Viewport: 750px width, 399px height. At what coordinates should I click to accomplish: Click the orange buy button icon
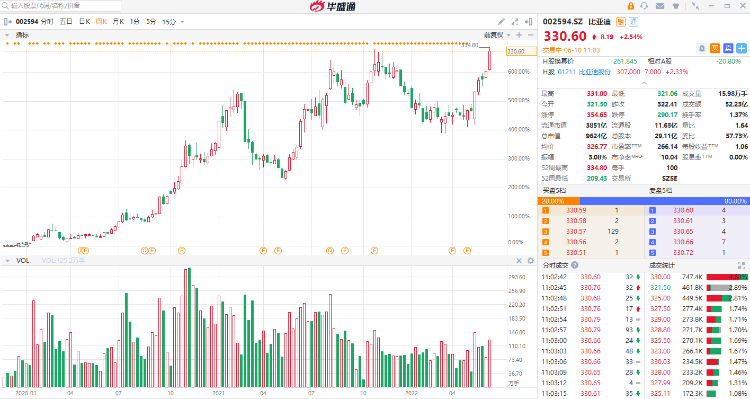click(715, 48)
